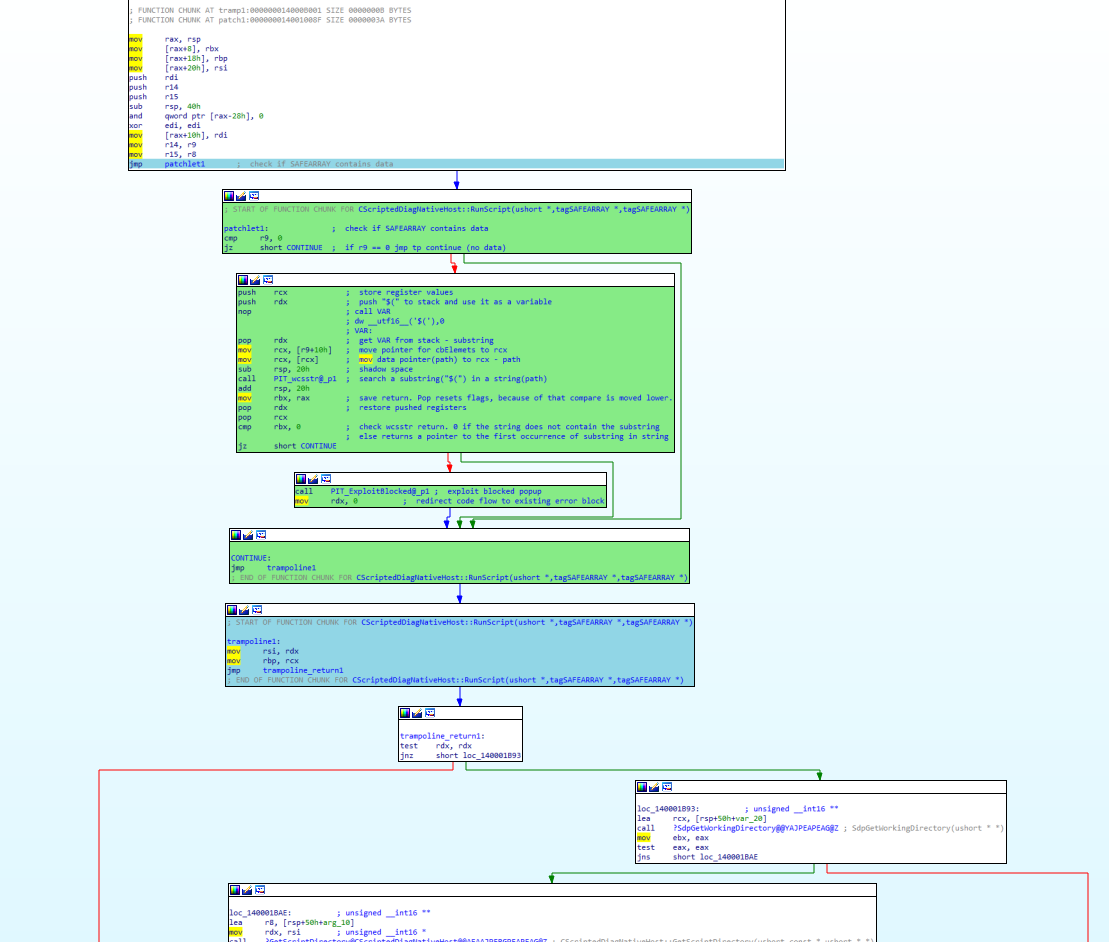This screenshot has height=942, width=1109.
Task: Click the 'jmp trampoline1' instruction
Action: pyautogui.click(x=274, y=568)
